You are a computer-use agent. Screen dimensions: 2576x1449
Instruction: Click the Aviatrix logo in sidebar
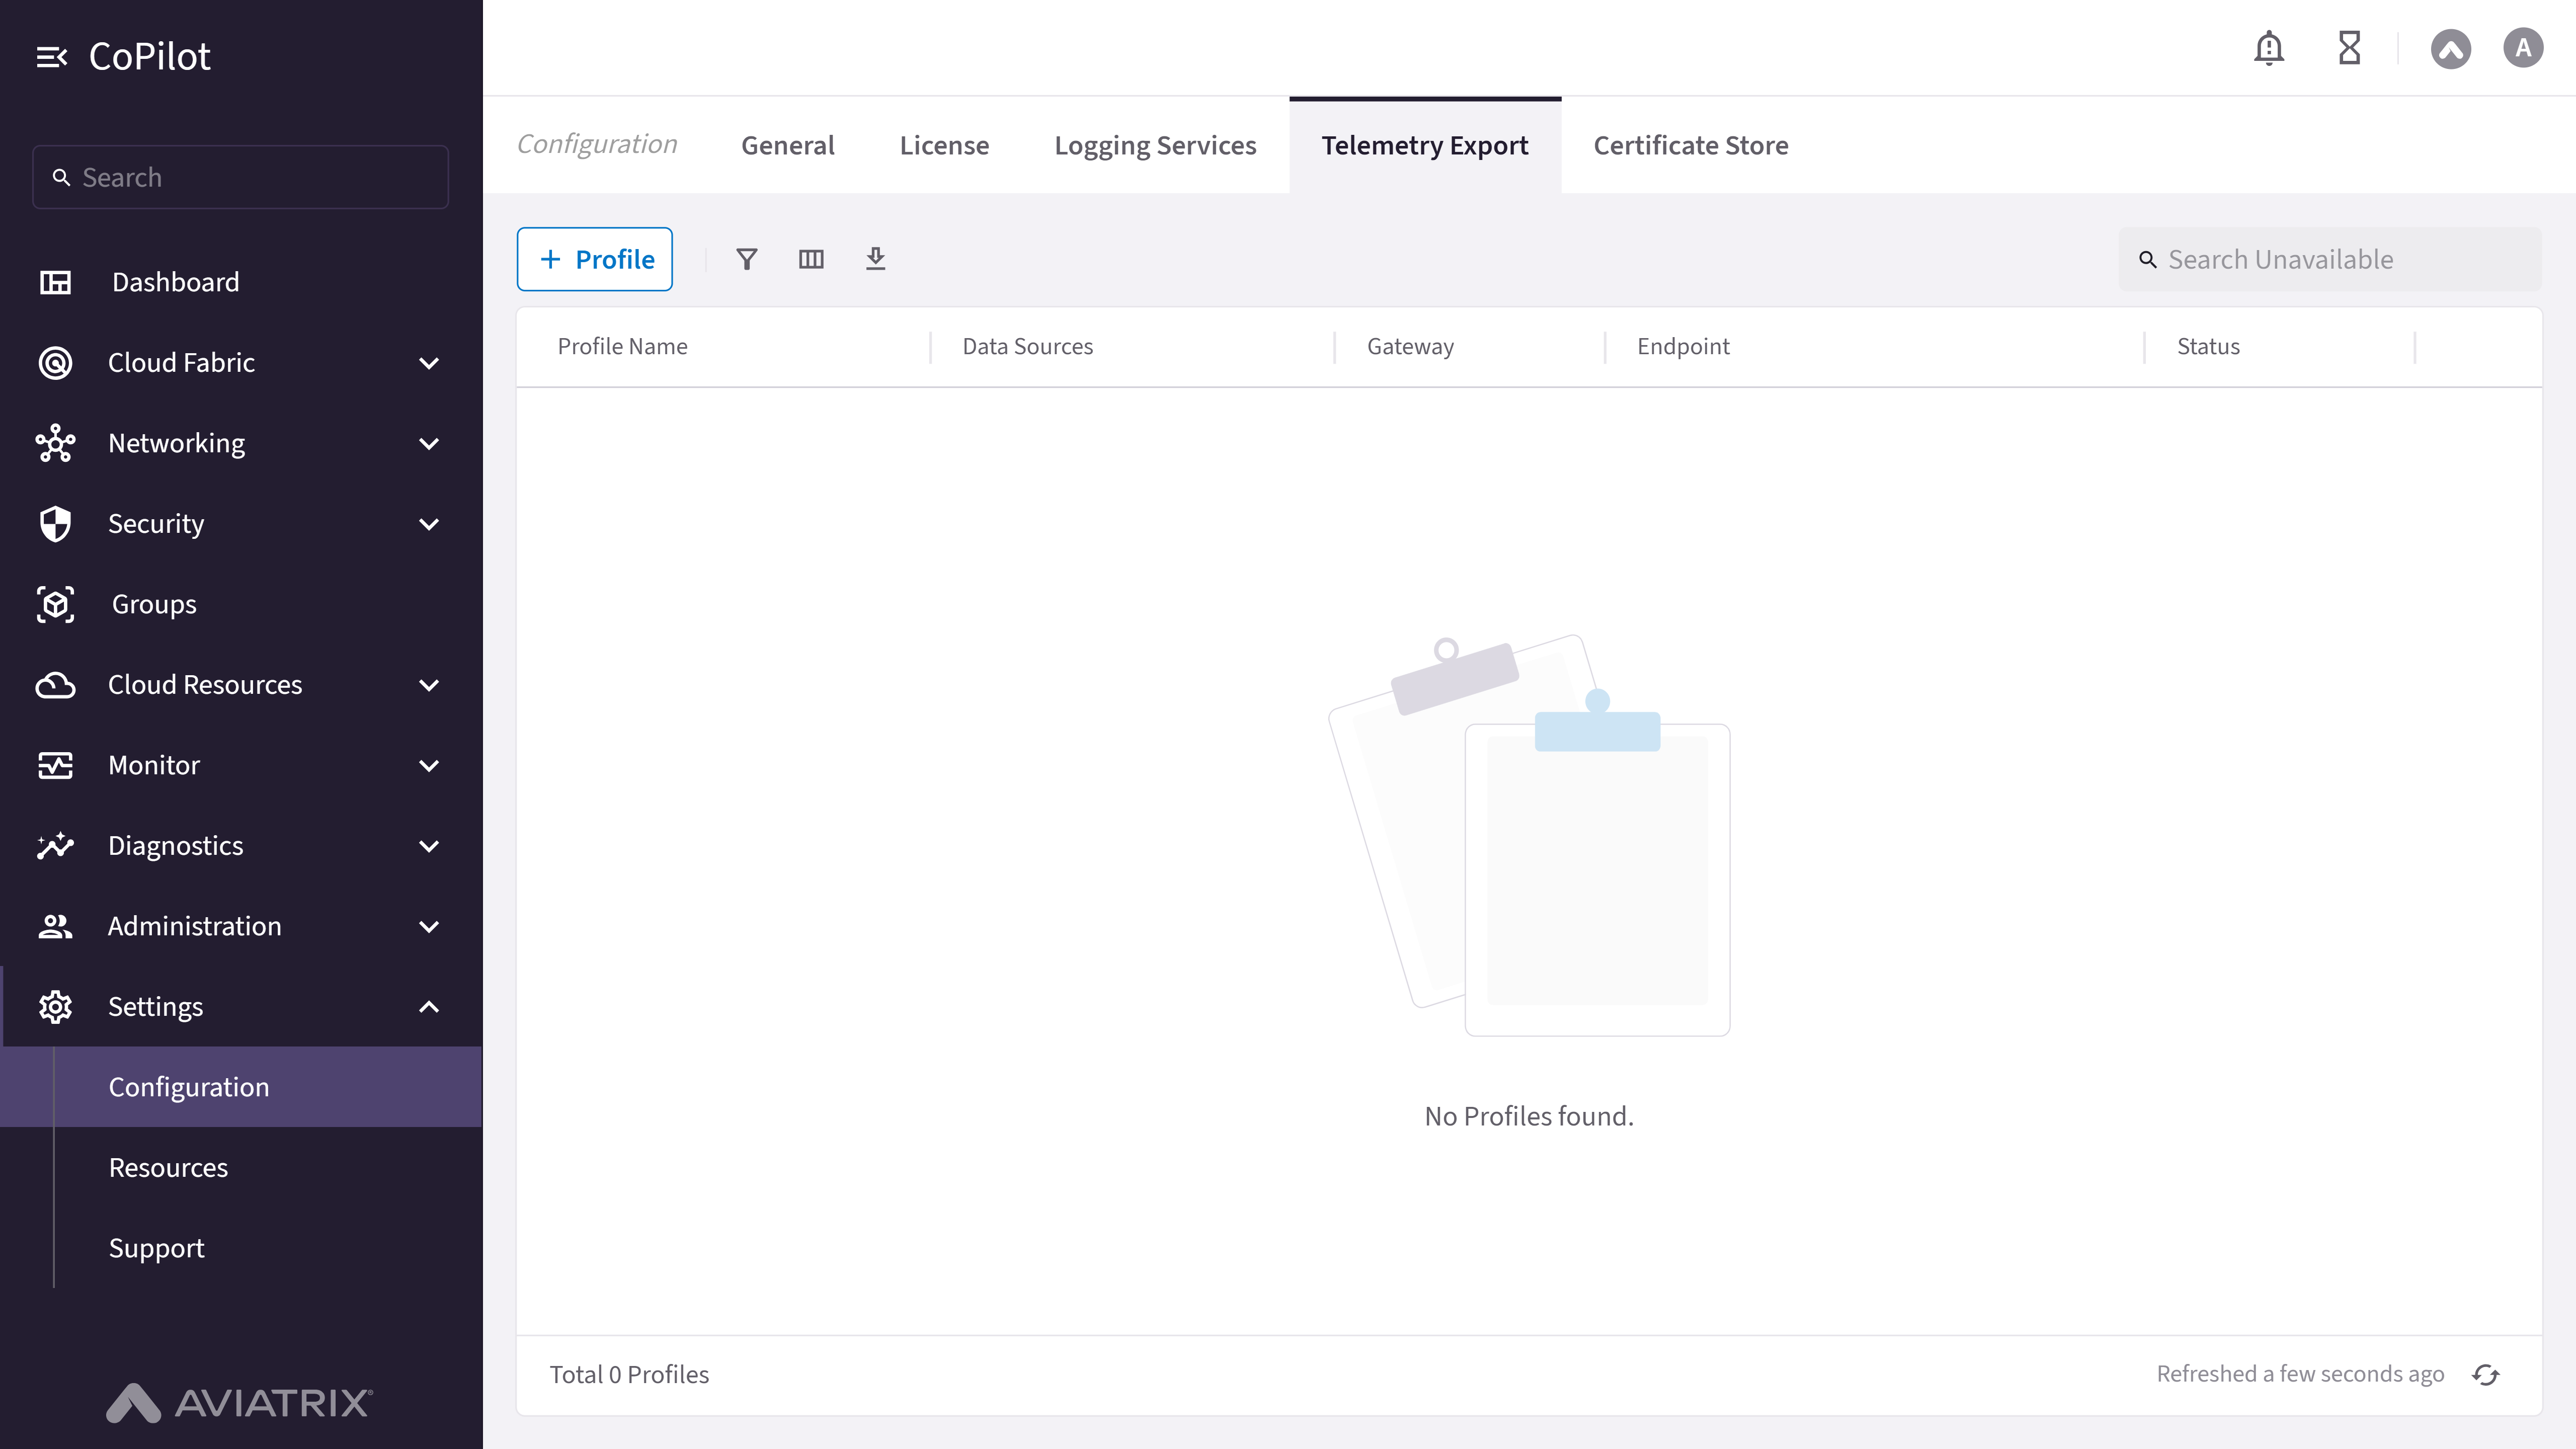(x=240, y=1403)
